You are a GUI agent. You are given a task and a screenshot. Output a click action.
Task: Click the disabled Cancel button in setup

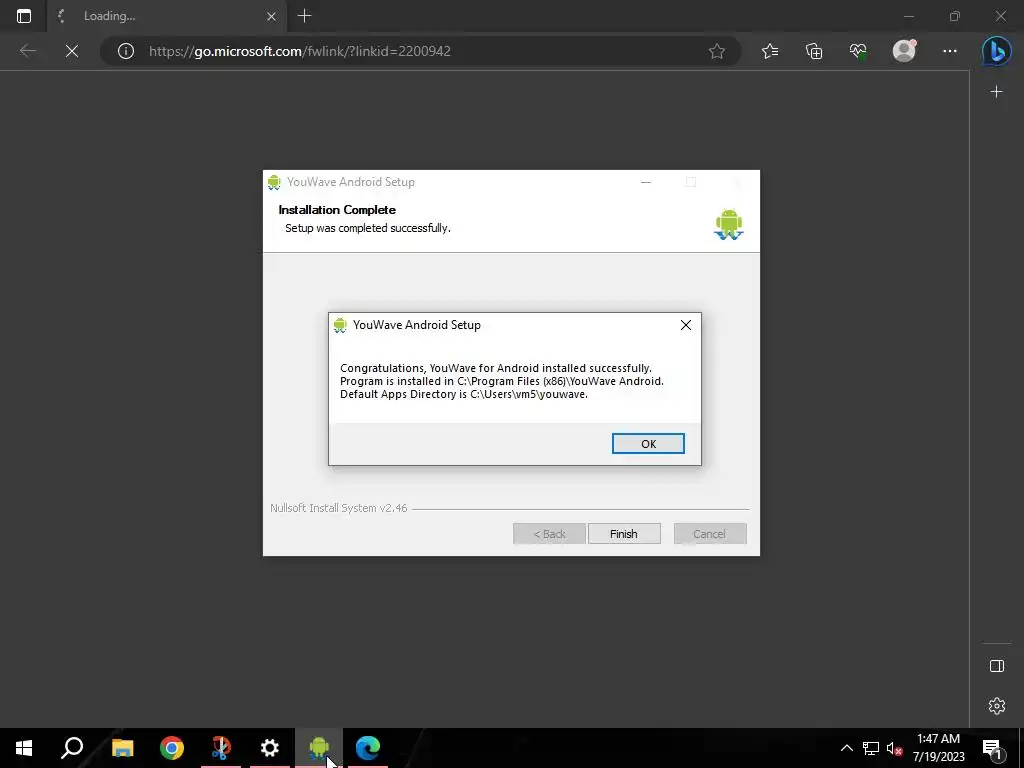[710, 534]
